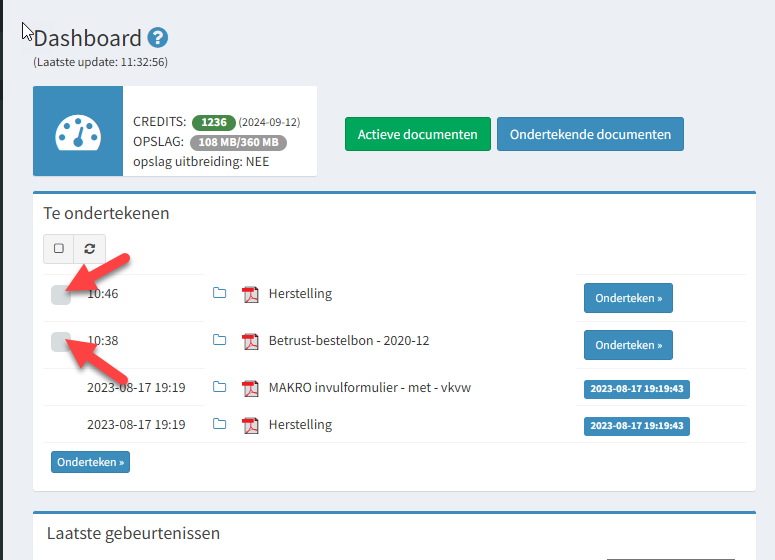The width and height of the screenshot is (775, 560).
Task: Click Onderteken button for Betrust-bestelbon
Action: 628,345
